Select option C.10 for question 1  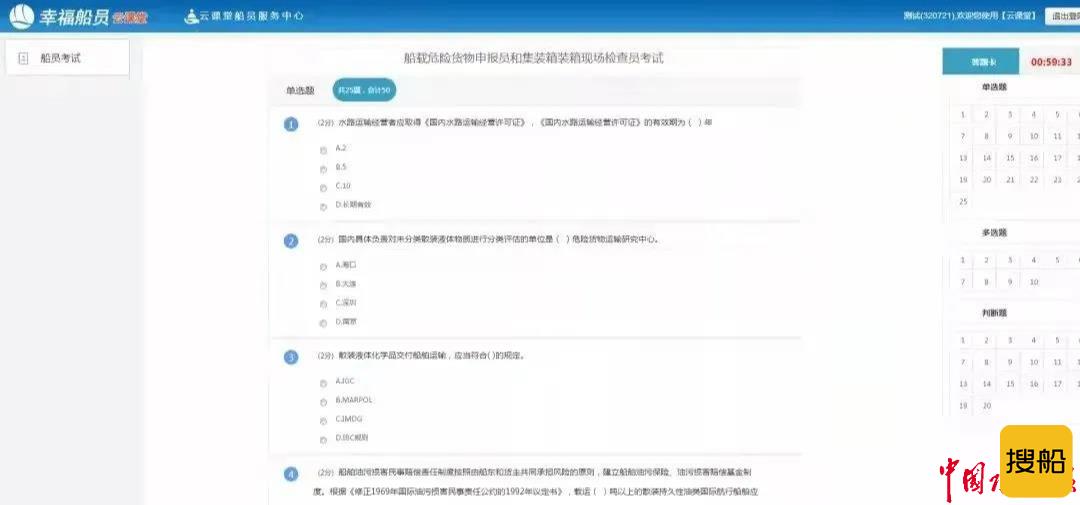(x=324, y=187)
